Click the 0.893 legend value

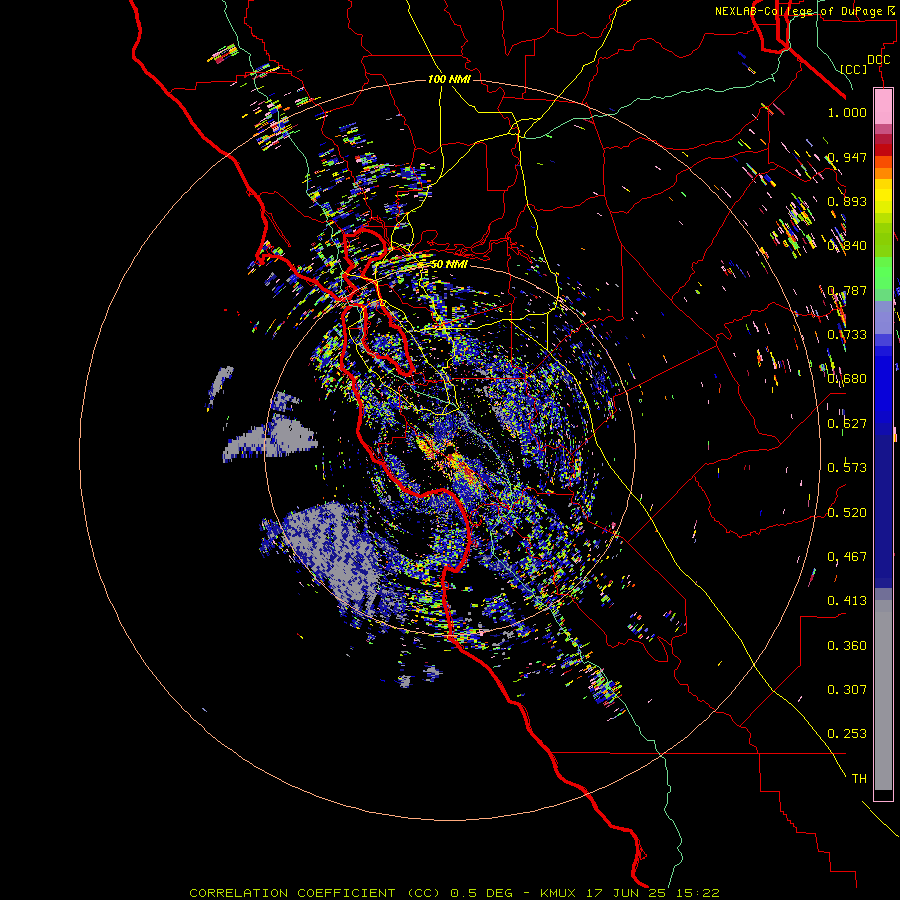click(x=847, y=201)
